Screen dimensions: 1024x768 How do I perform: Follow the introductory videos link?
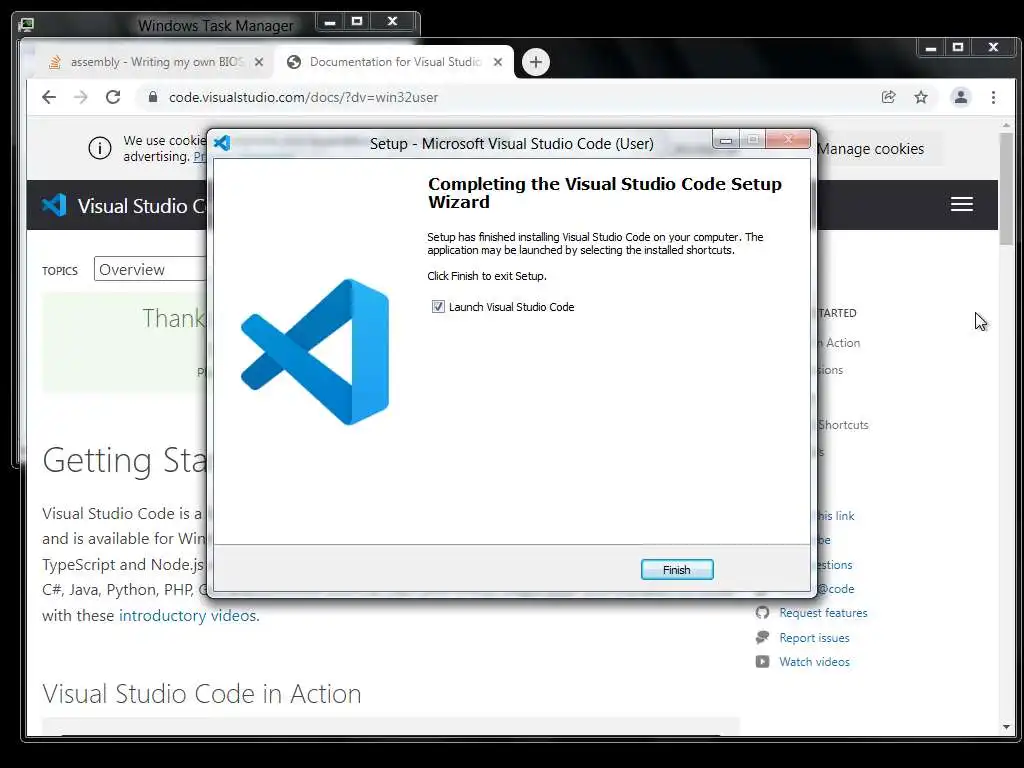pos(189,616)
